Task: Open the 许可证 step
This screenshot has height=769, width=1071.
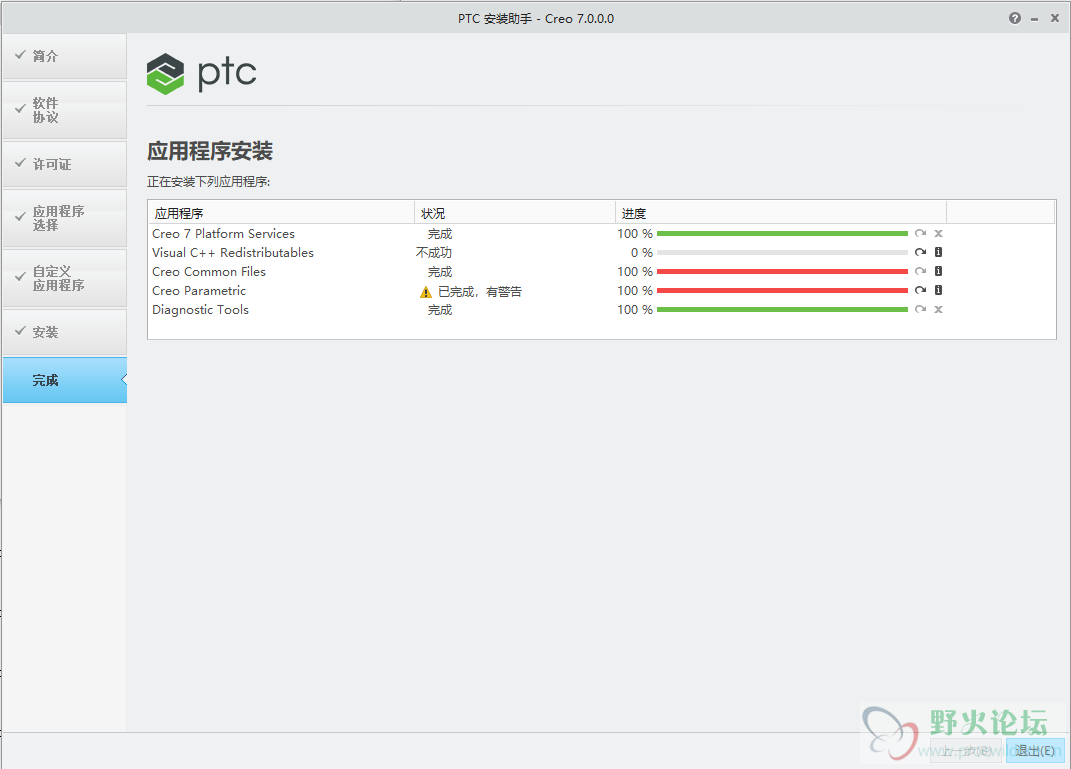Action: click(x=64, y=164)
